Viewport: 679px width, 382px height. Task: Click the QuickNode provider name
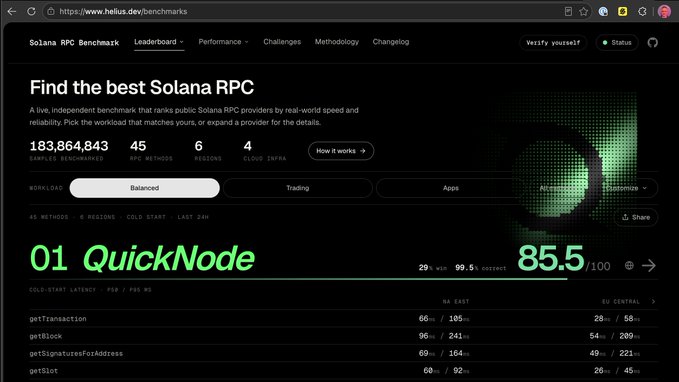coord(168,258)
